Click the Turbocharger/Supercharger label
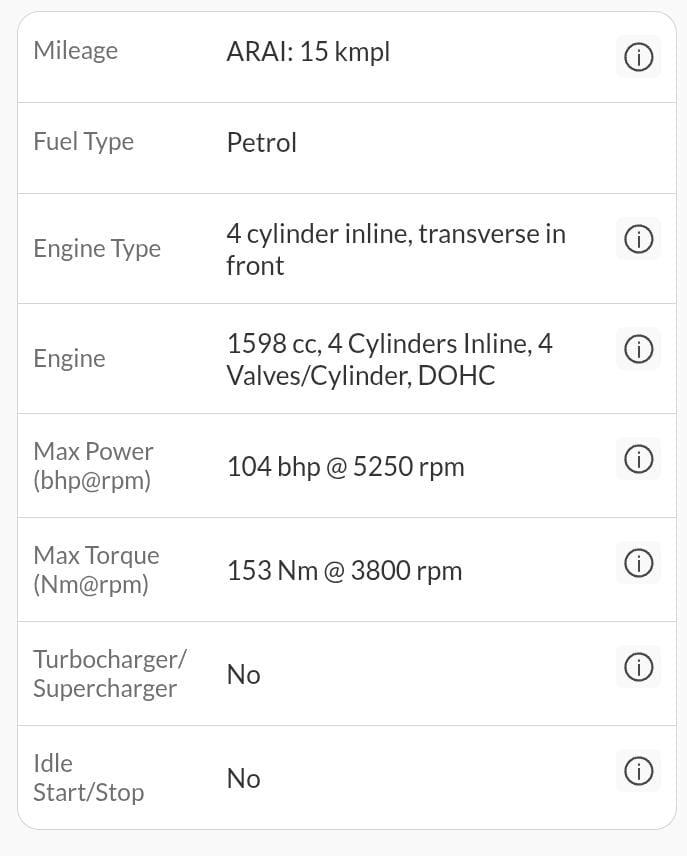The image size is (687, 856). (x=109, y=674)
